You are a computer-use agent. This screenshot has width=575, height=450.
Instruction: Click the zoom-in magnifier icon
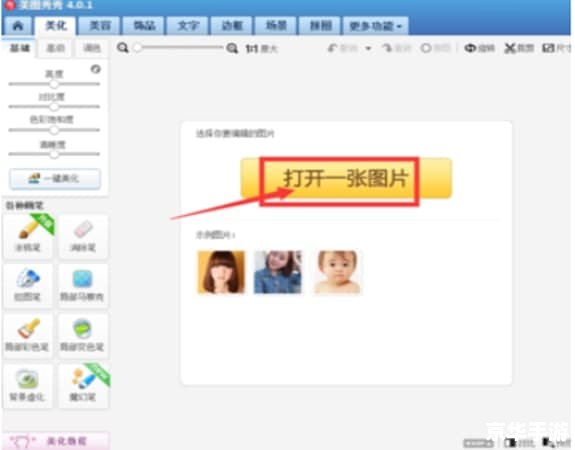click(x=232, y=48)
